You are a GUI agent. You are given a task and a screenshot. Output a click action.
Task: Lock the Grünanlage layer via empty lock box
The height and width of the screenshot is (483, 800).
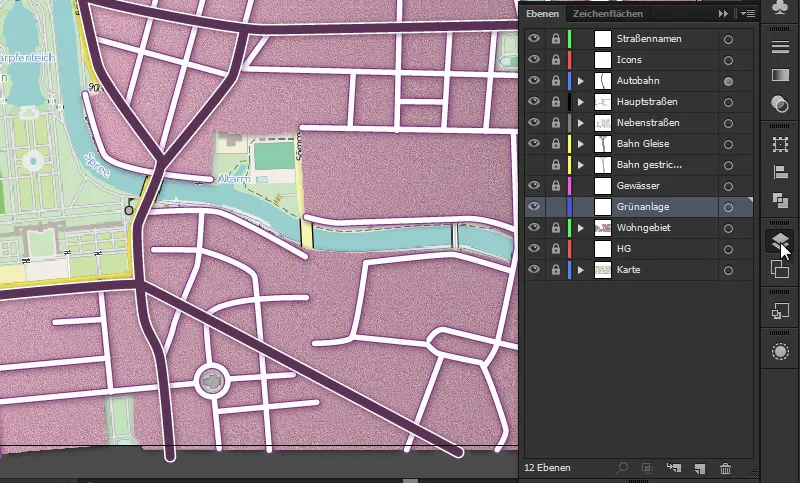556,207
